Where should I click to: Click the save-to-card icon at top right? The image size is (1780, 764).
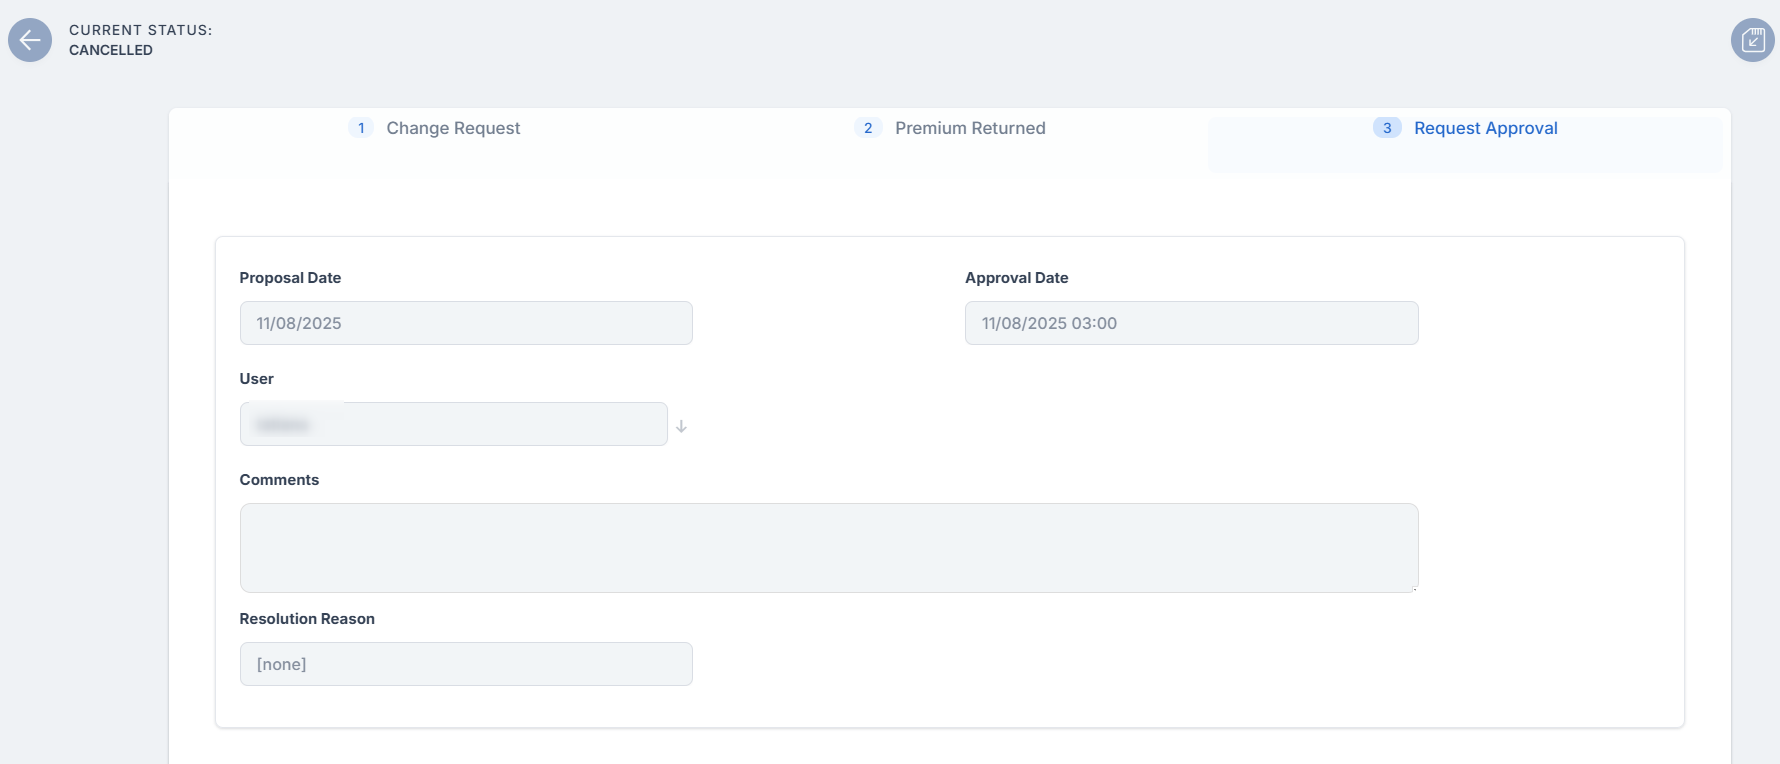click(1752, 40)
